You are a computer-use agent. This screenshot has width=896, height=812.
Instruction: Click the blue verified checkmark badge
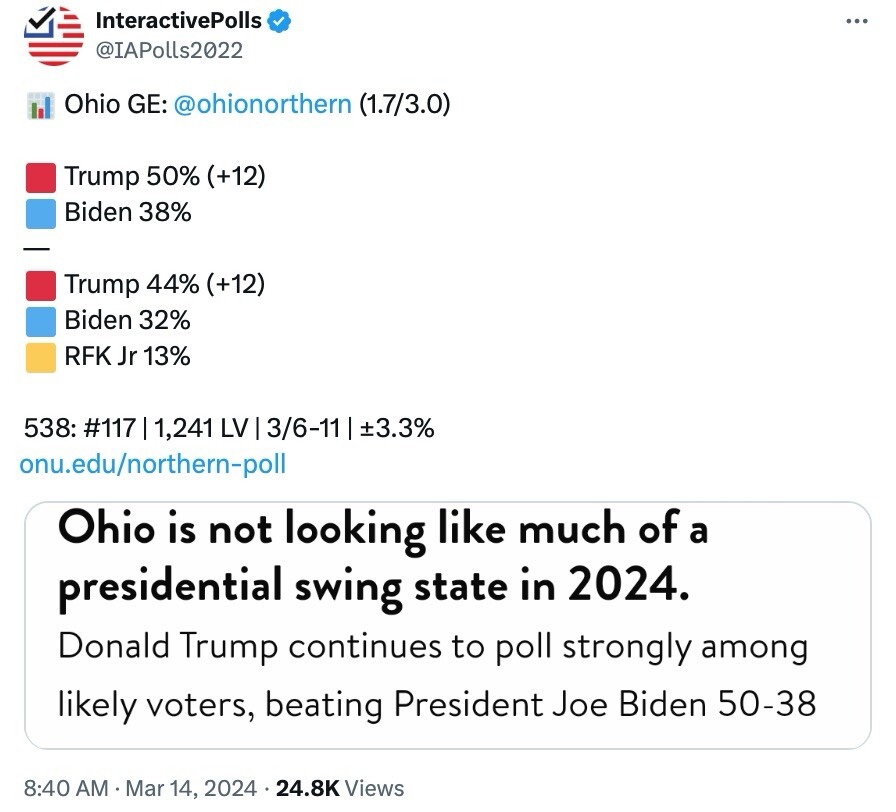click(x=279, y=22)
